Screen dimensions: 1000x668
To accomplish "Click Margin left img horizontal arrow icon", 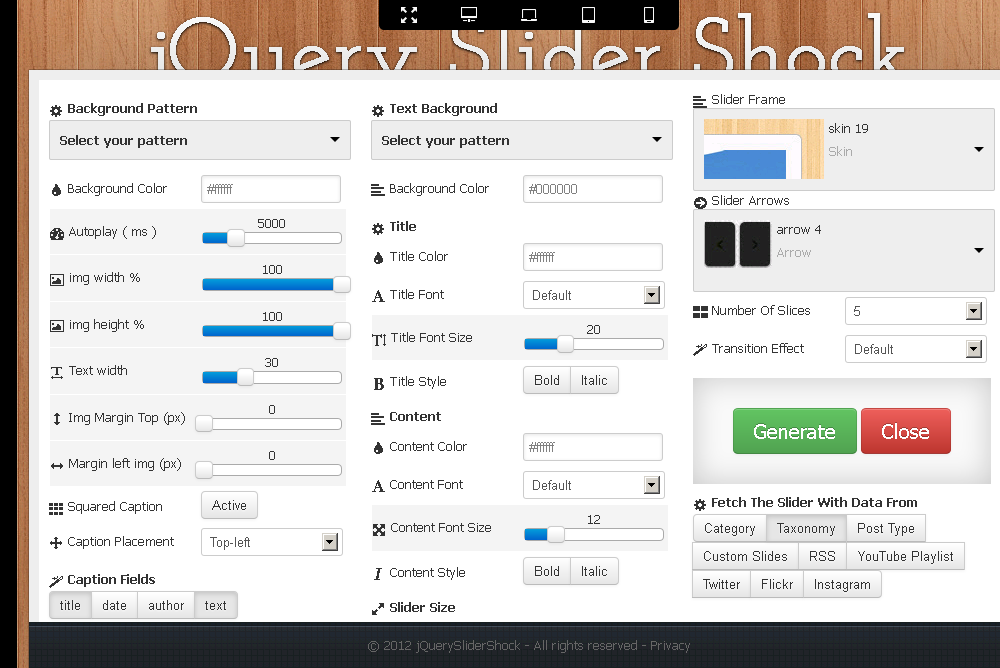I will click(x=57, y=466).
